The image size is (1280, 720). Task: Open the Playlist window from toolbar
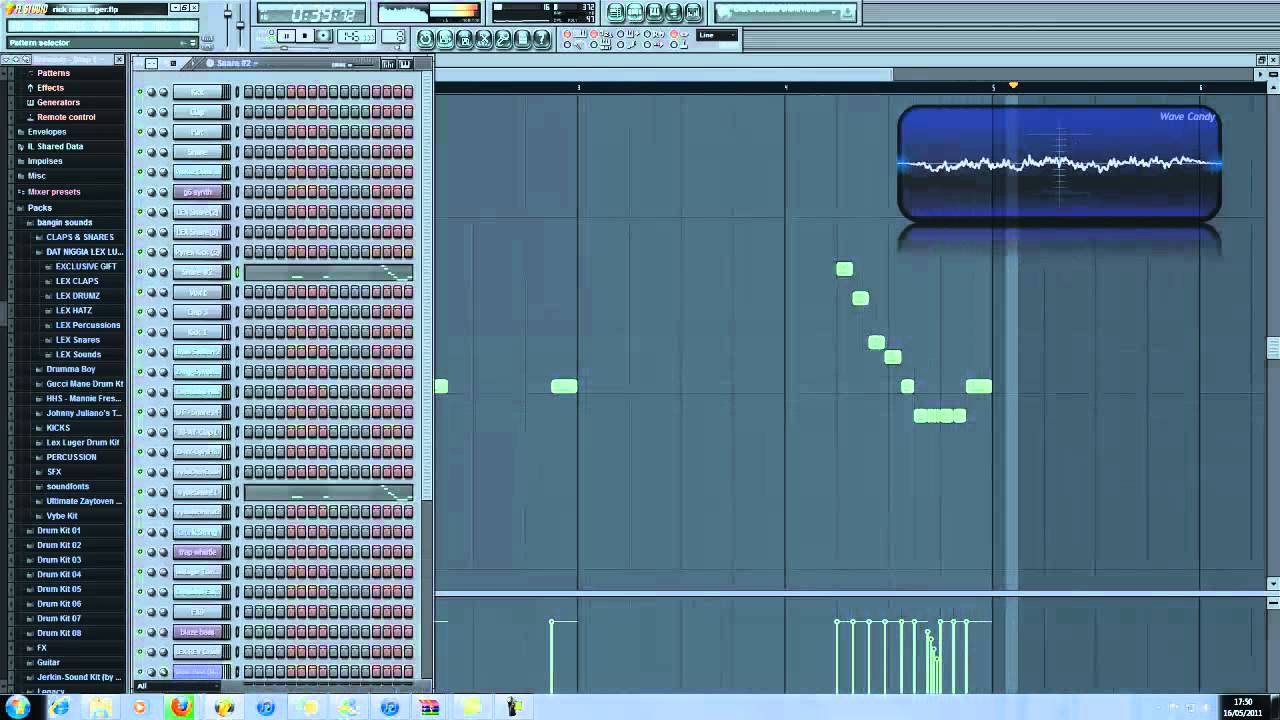pos(615,12)
